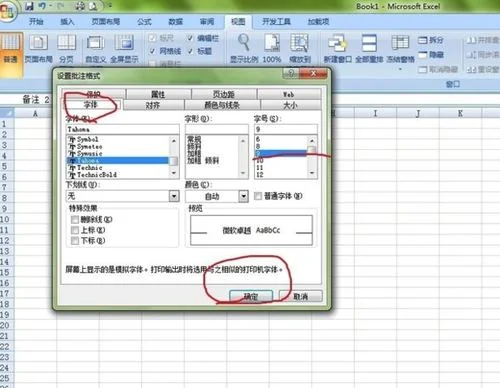Select font size 12 in the list
Viewport: 500px width, 388px height.
(281, 175)
